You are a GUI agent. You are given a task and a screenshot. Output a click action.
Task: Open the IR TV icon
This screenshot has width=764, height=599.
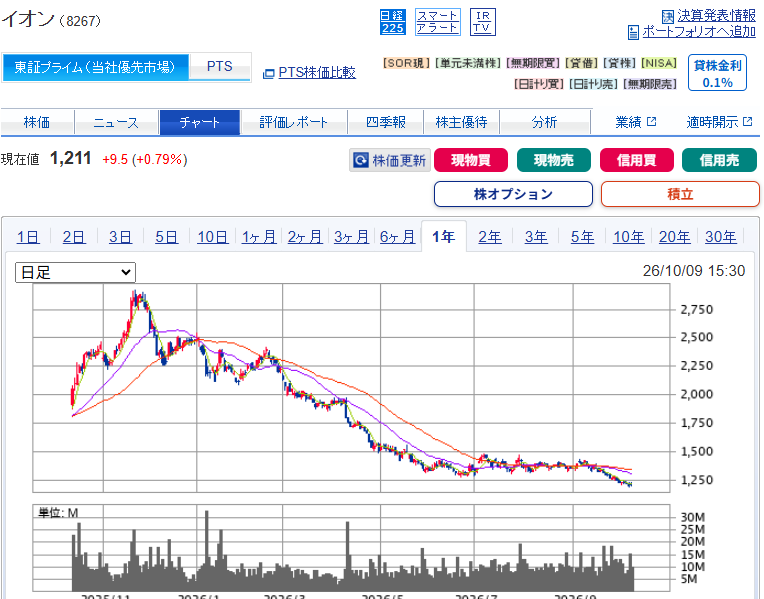pos(482,22)
